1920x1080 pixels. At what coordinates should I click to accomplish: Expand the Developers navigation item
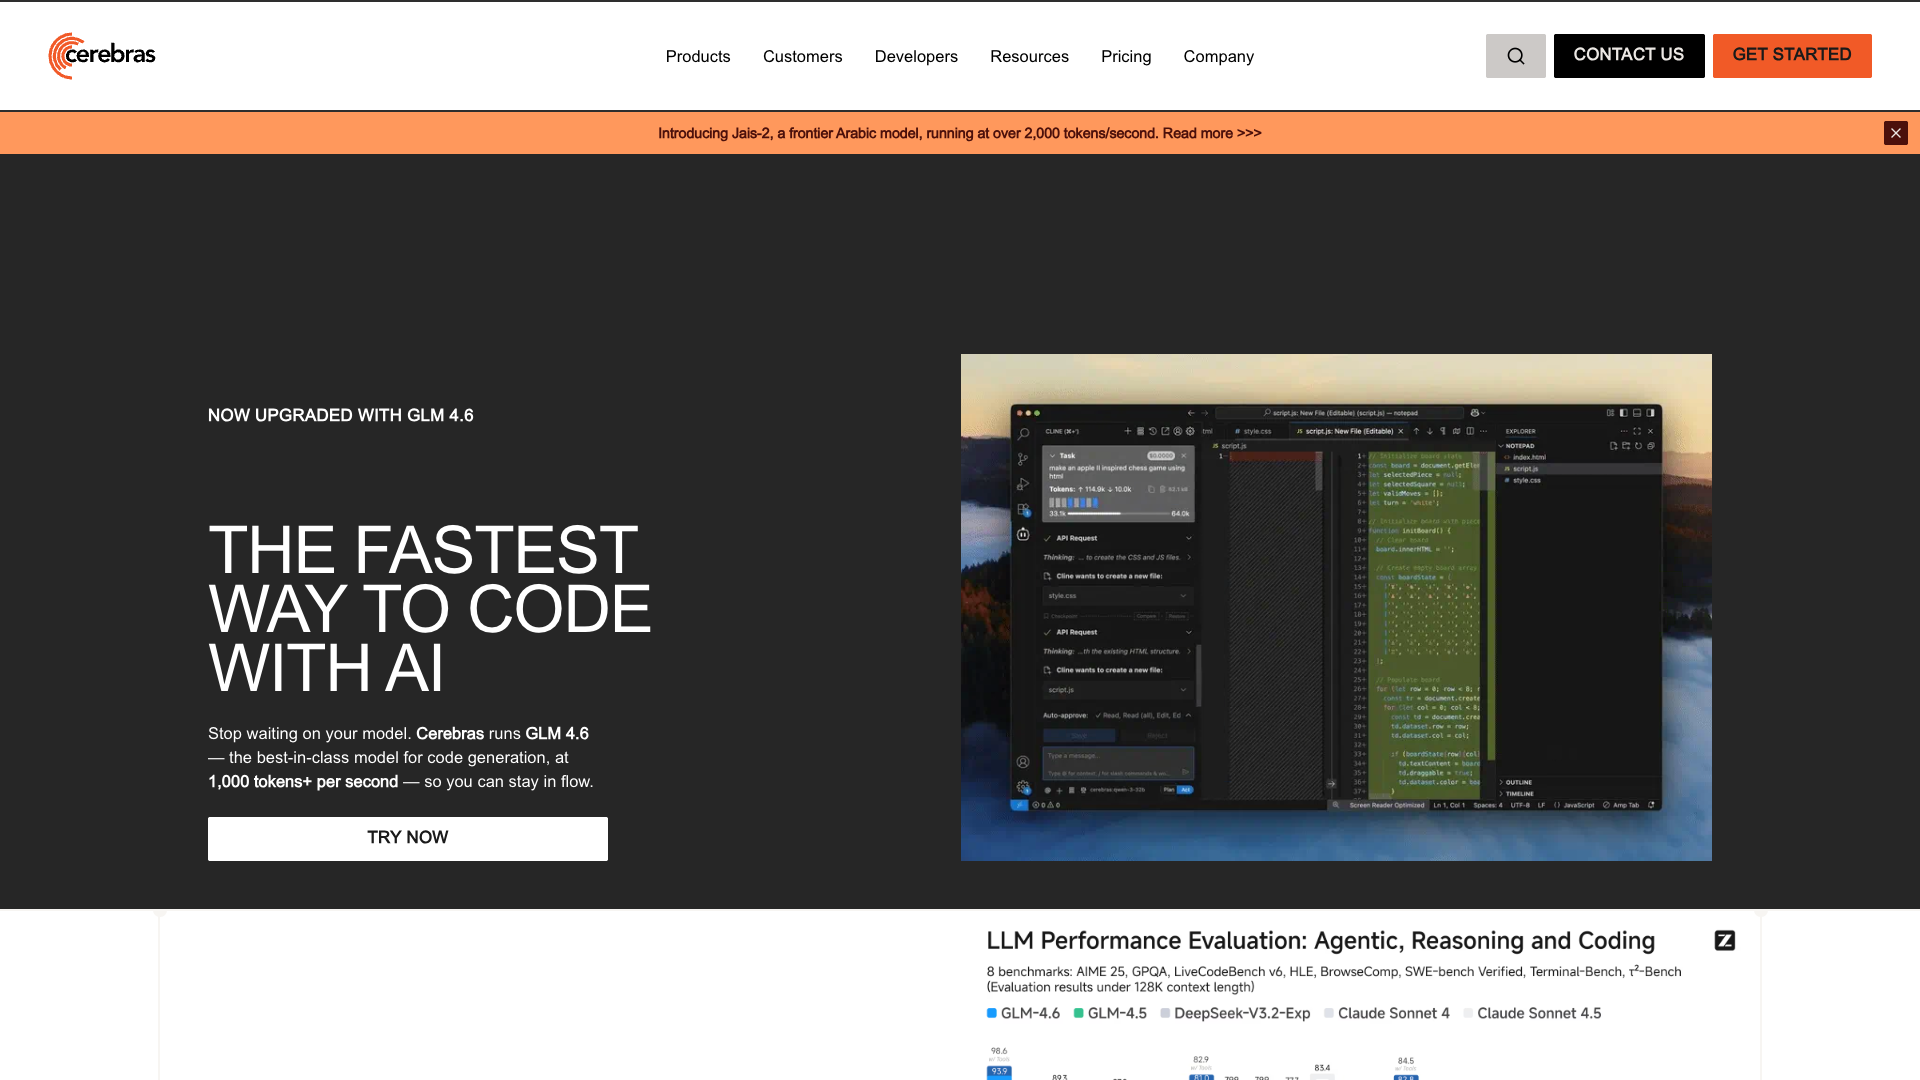pyautogui.click(x=916, y=56)
